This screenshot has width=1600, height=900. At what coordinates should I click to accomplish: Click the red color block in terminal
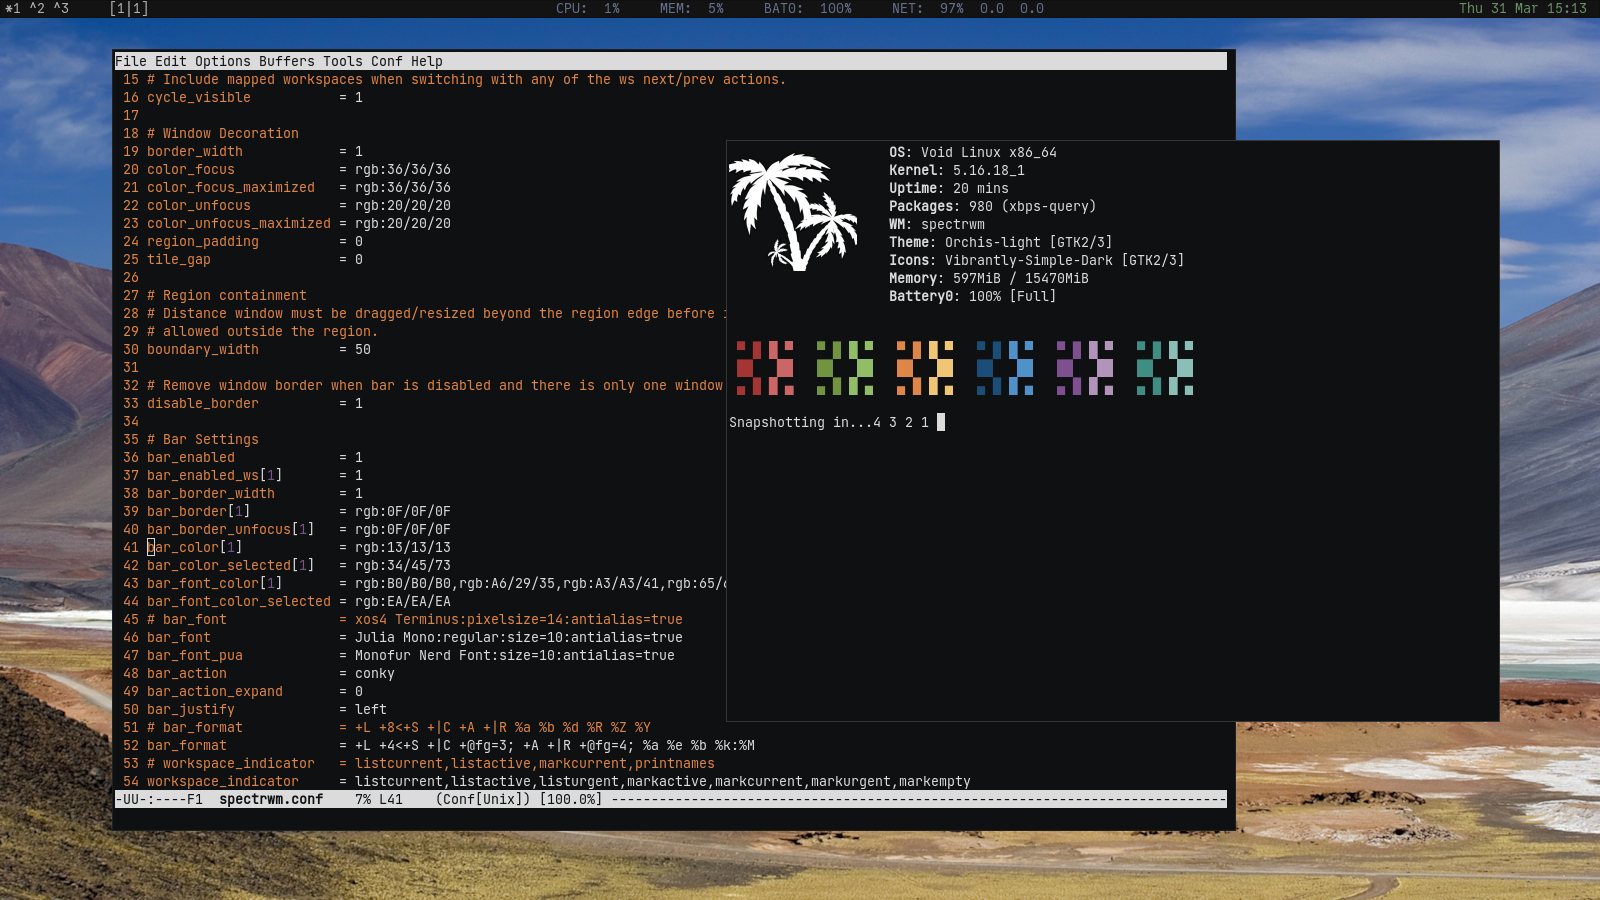[x=765, y=368]
